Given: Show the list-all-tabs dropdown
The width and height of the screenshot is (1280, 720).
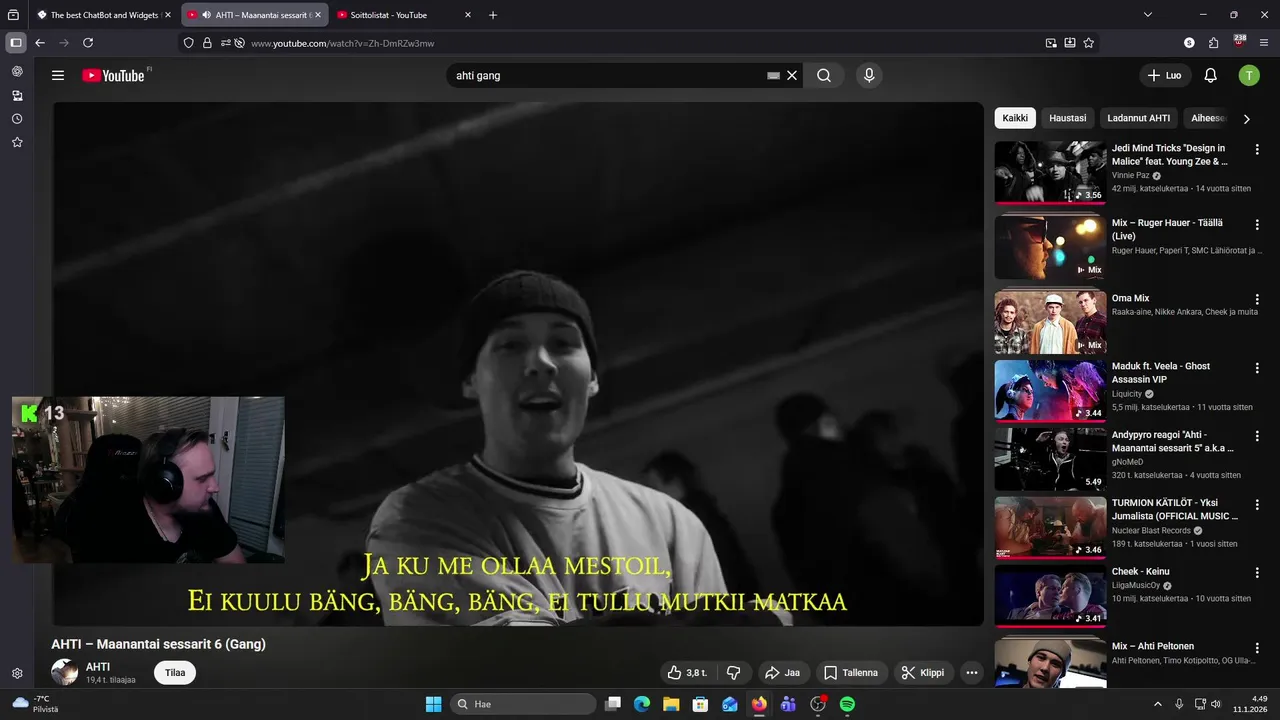Looking at the screenshot, I should [x=1148, y=15].
